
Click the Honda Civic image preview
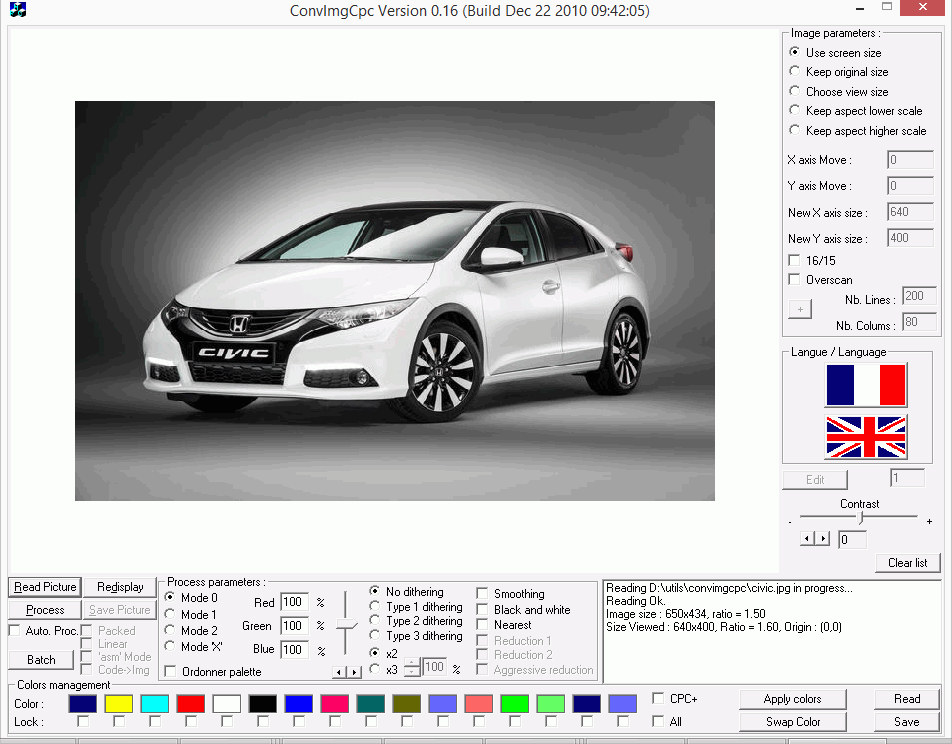(395, 301)
